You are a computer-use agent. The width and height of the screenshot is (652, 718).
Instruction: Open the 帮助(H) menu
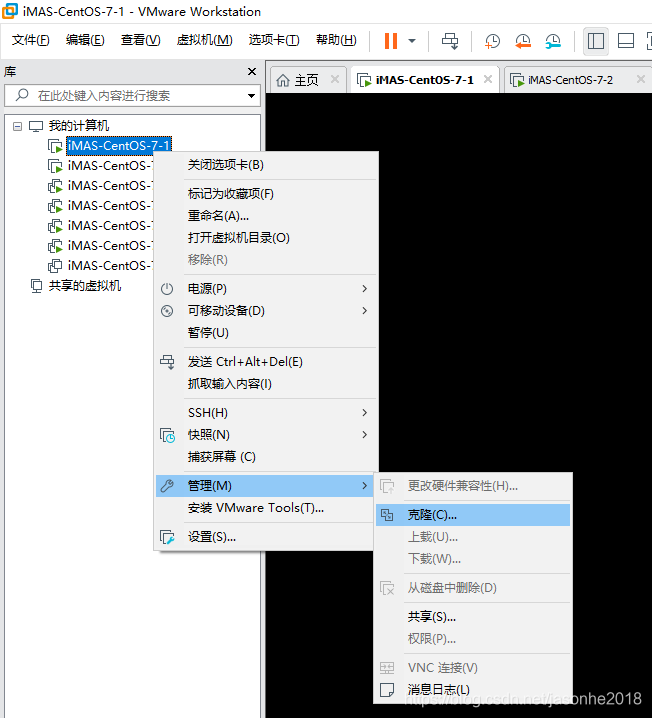pyautogui.click(x=336, y=40)
